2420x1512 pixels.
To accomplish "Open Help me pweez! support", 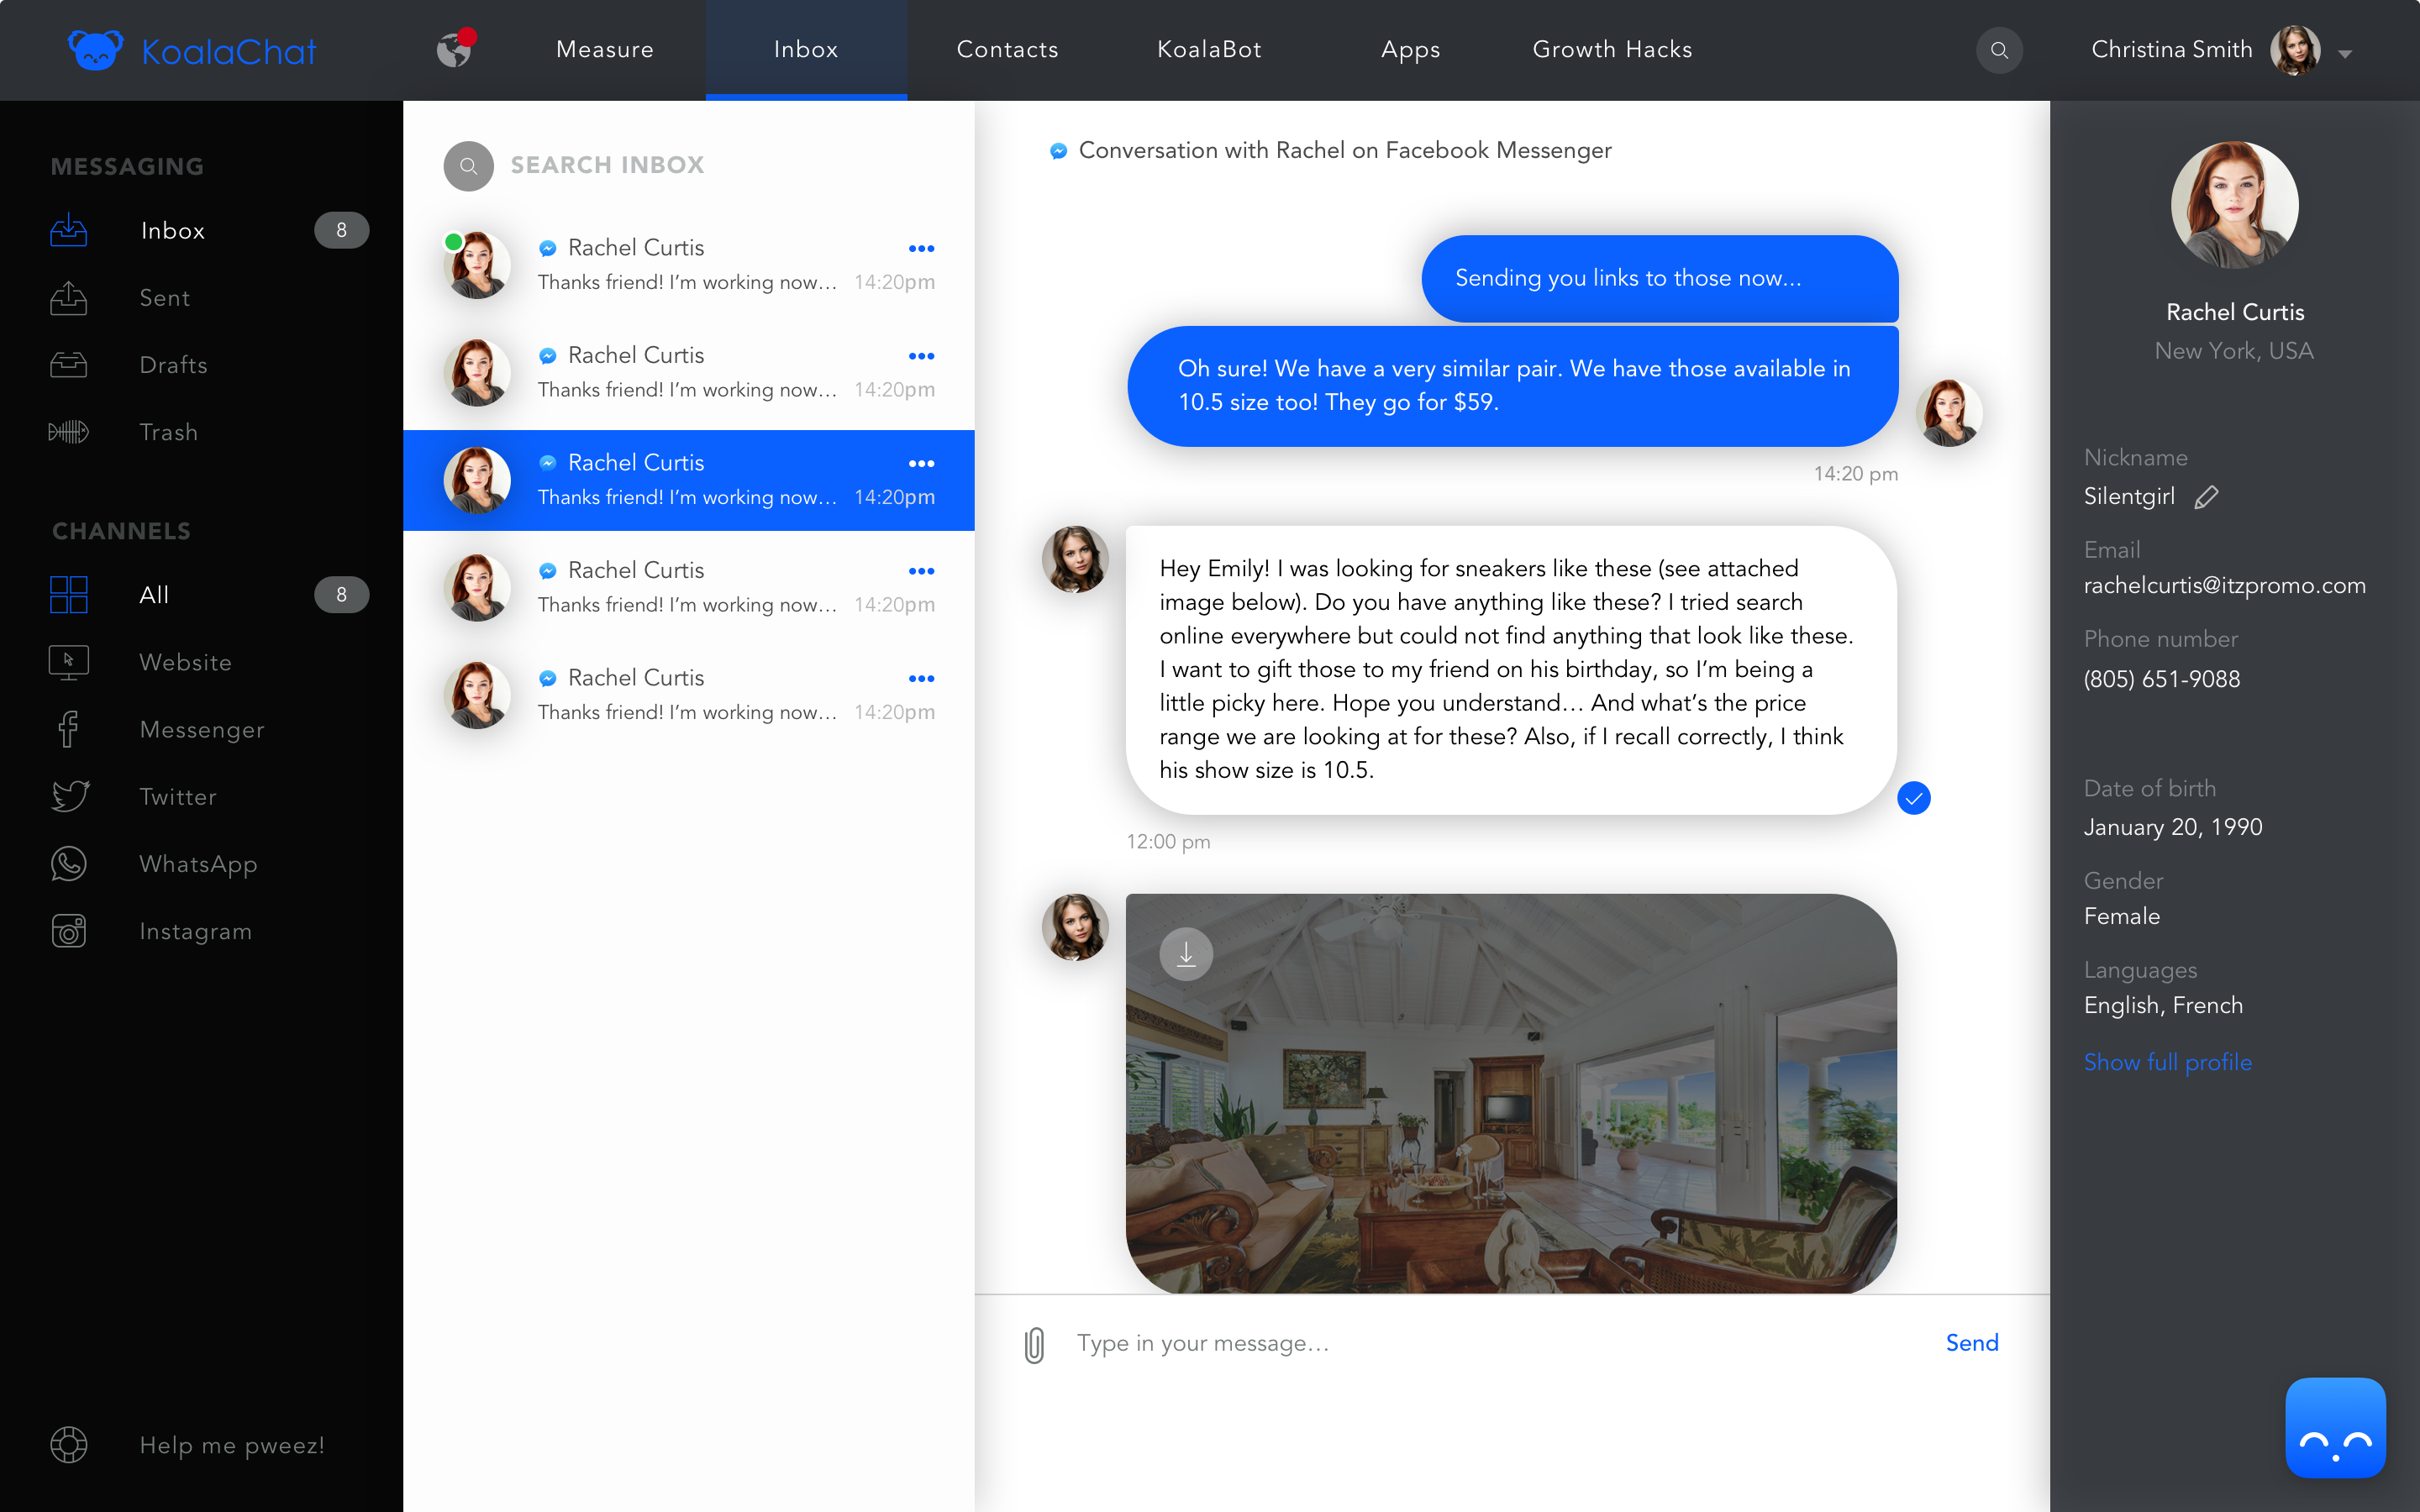I will tap(231, 1445).
